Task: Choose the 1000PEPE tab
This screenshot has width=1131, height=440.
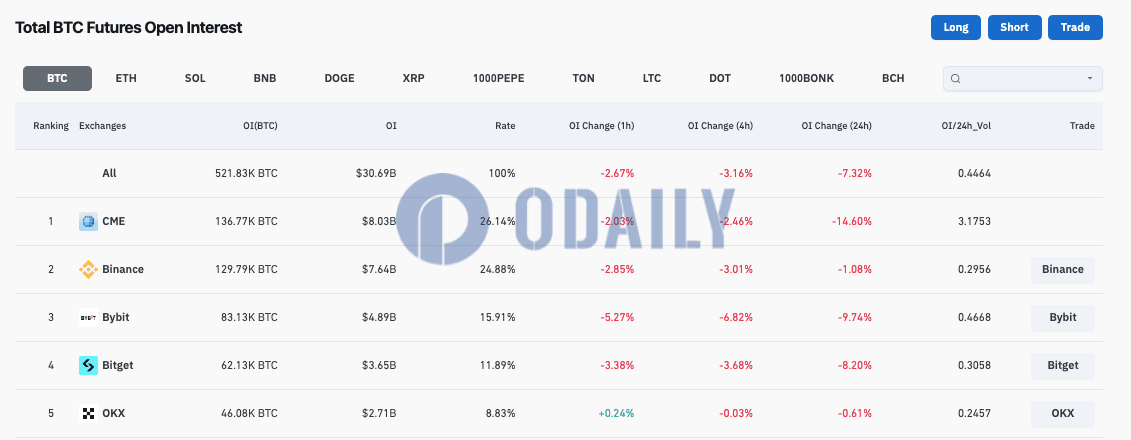Action: click(x=498, y=79)
